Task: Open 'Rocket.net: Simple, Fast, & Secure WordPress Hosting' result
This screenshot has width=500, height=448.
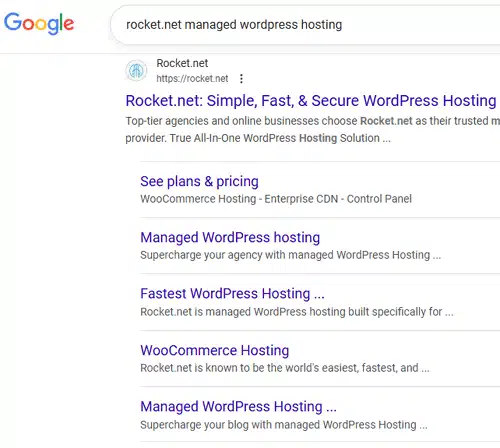Action: point(311,101)
